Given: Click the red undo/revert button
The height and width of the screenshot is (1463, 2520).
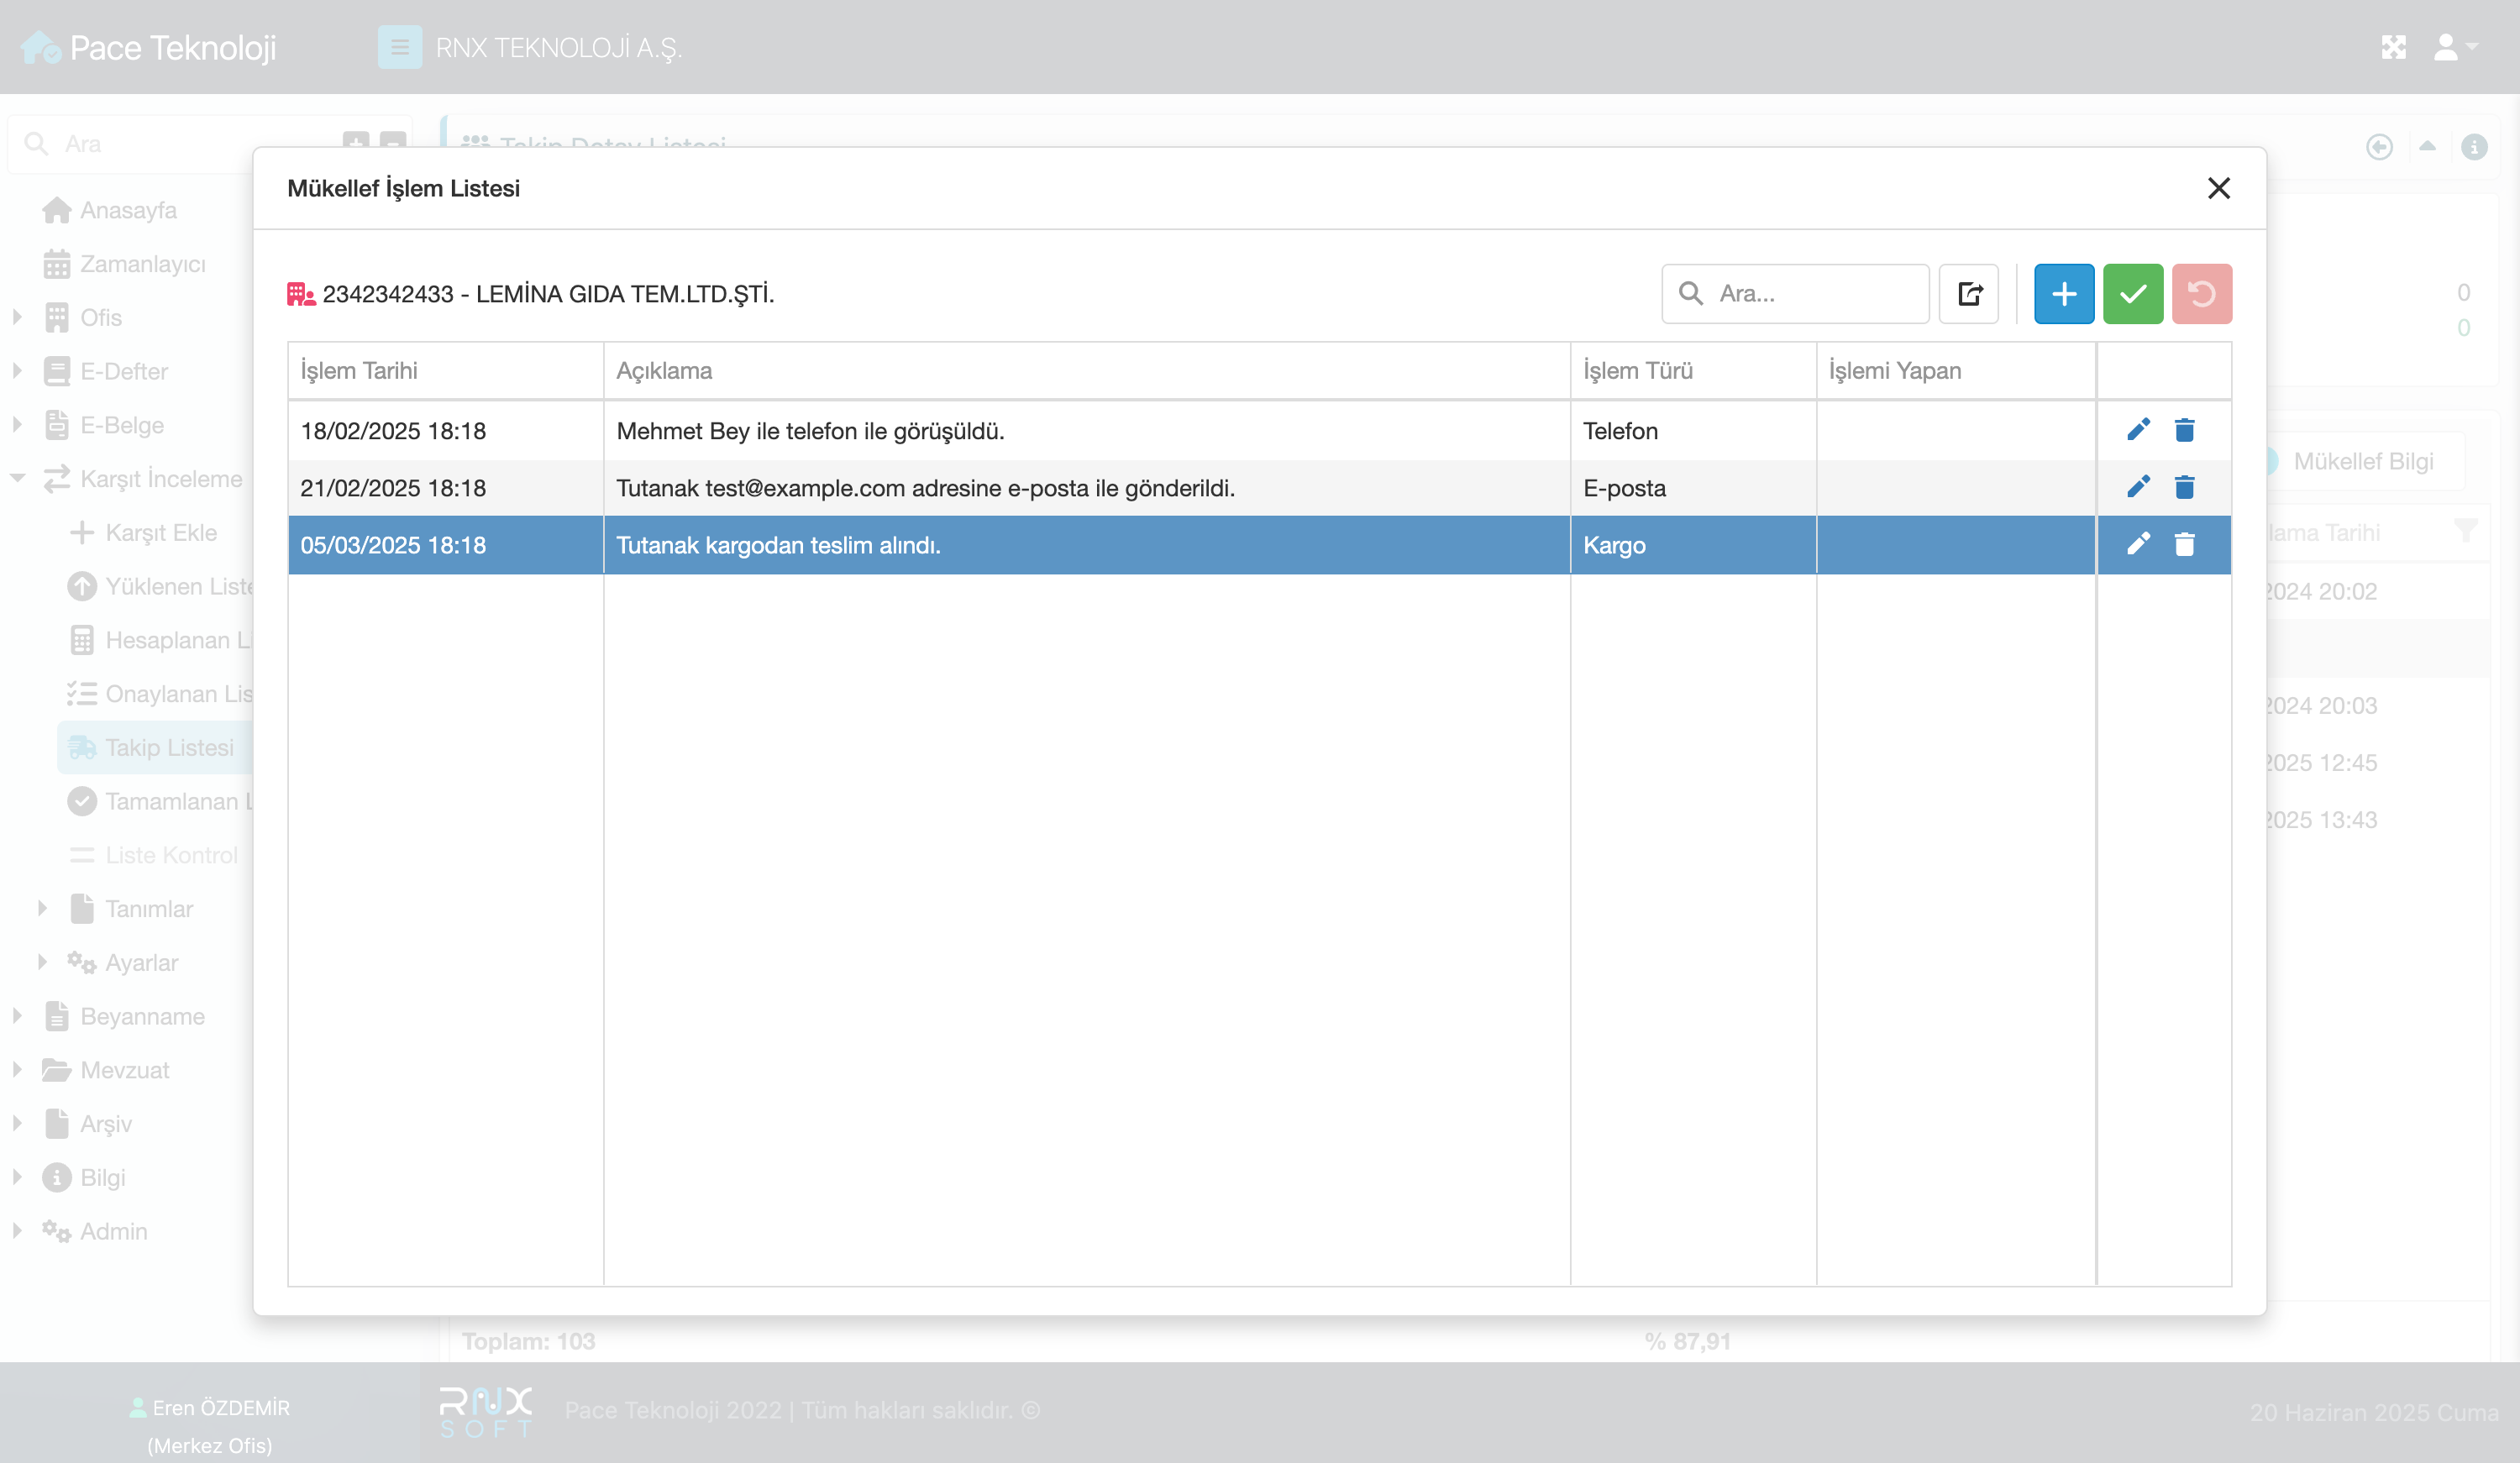Looking at the screenshot, I should 2201,293.
